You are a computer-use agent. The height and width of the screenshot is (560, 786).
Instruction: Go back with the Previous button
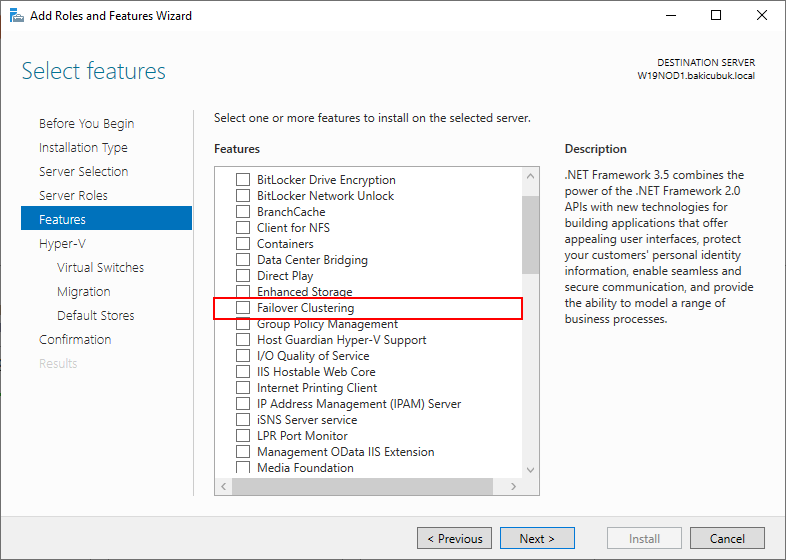(x=454, y=538)
